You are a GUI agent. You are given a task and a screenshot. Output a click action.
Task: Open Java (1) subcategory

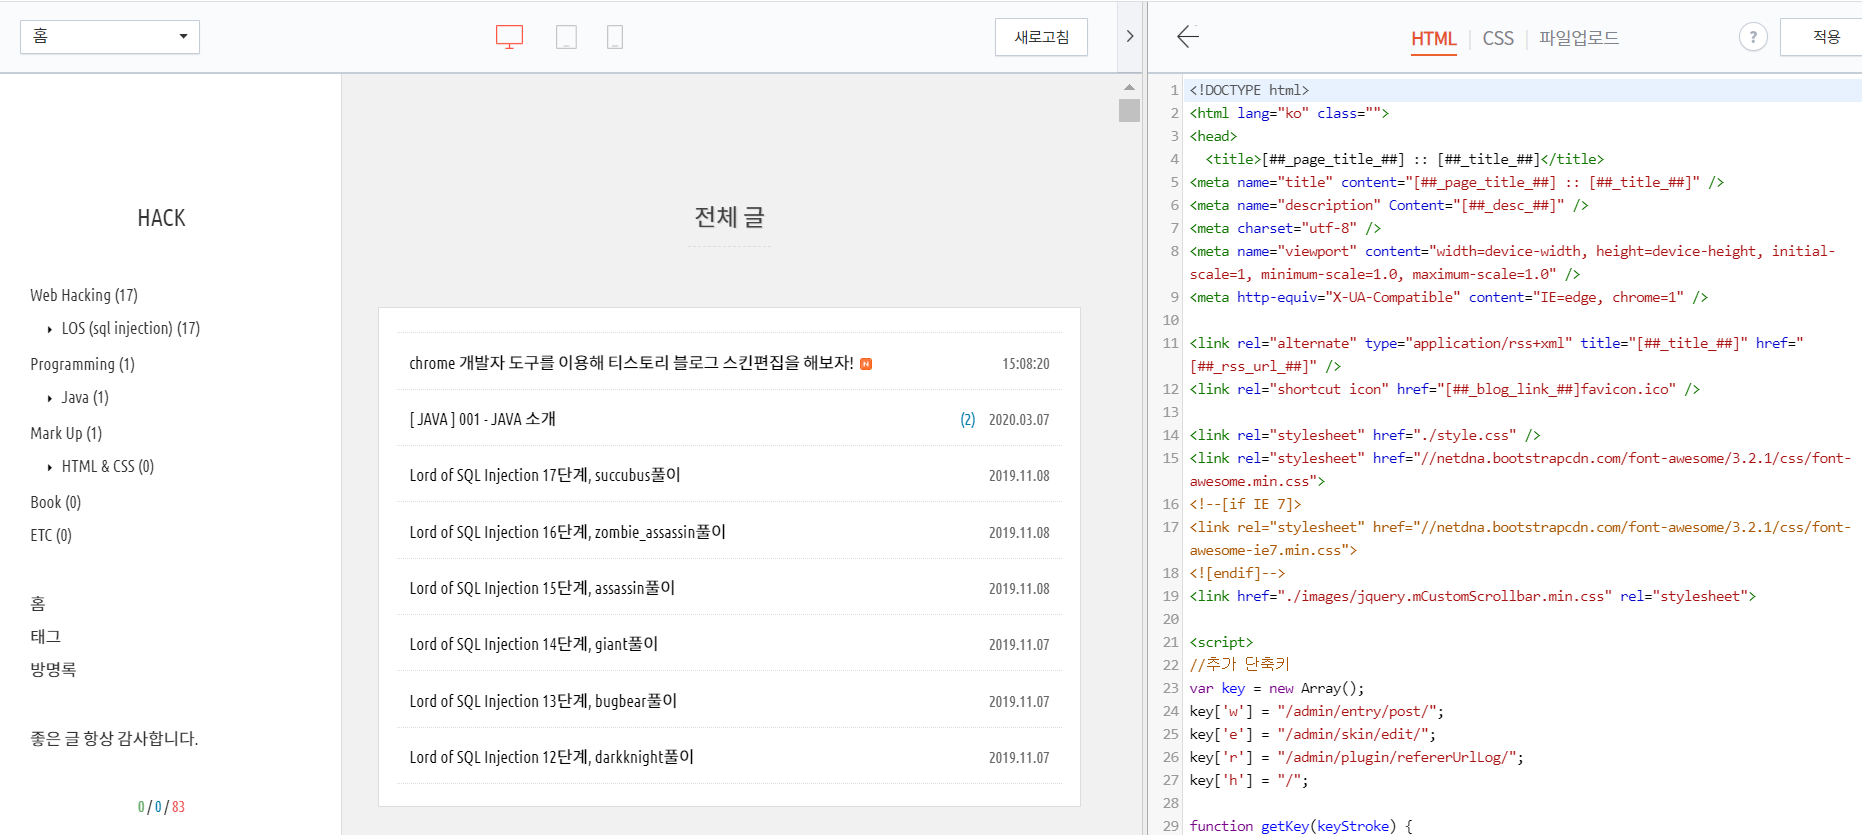pos(85,397)
